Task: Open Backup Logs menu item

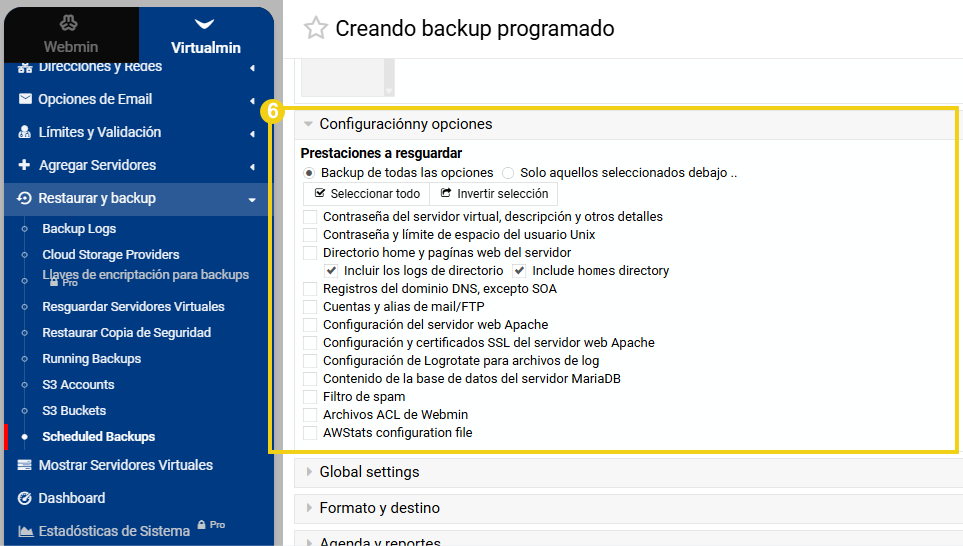Action: [x=79, y=228]
